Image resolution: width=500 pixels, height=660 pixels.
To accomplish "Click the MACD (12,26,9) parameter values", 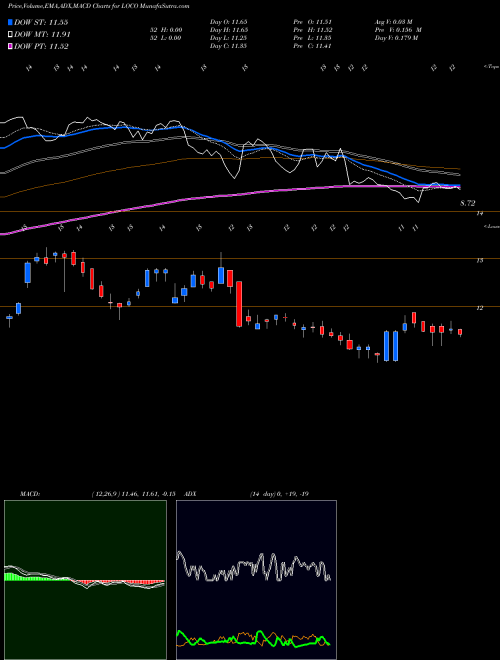I will [x=133, y=494].
